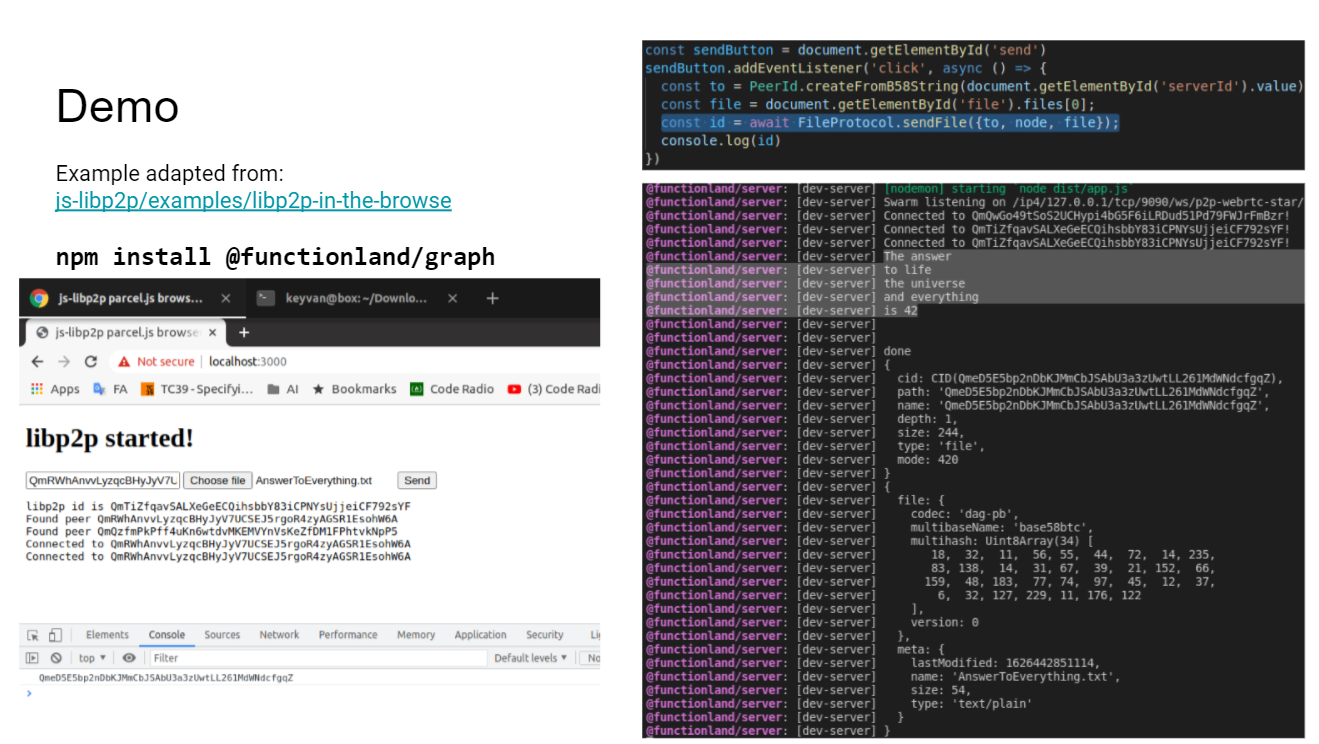Clear the console with the block icon
Image resolution: width=1319 pixels, height=744 pixels.
[x=56, y=658]
